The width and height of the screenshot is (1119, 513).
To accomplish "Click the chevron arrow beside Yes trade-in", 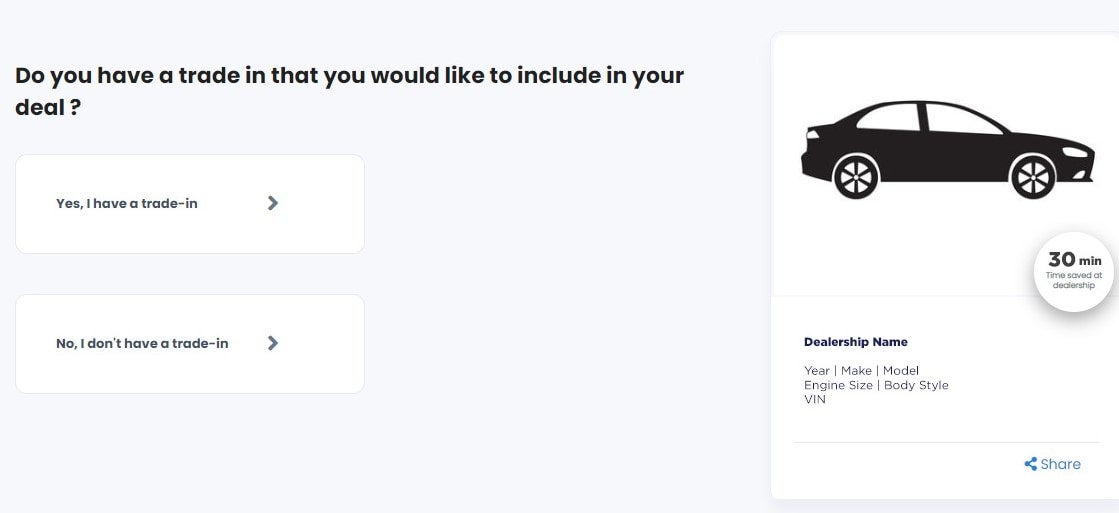I will coord(273,203).
